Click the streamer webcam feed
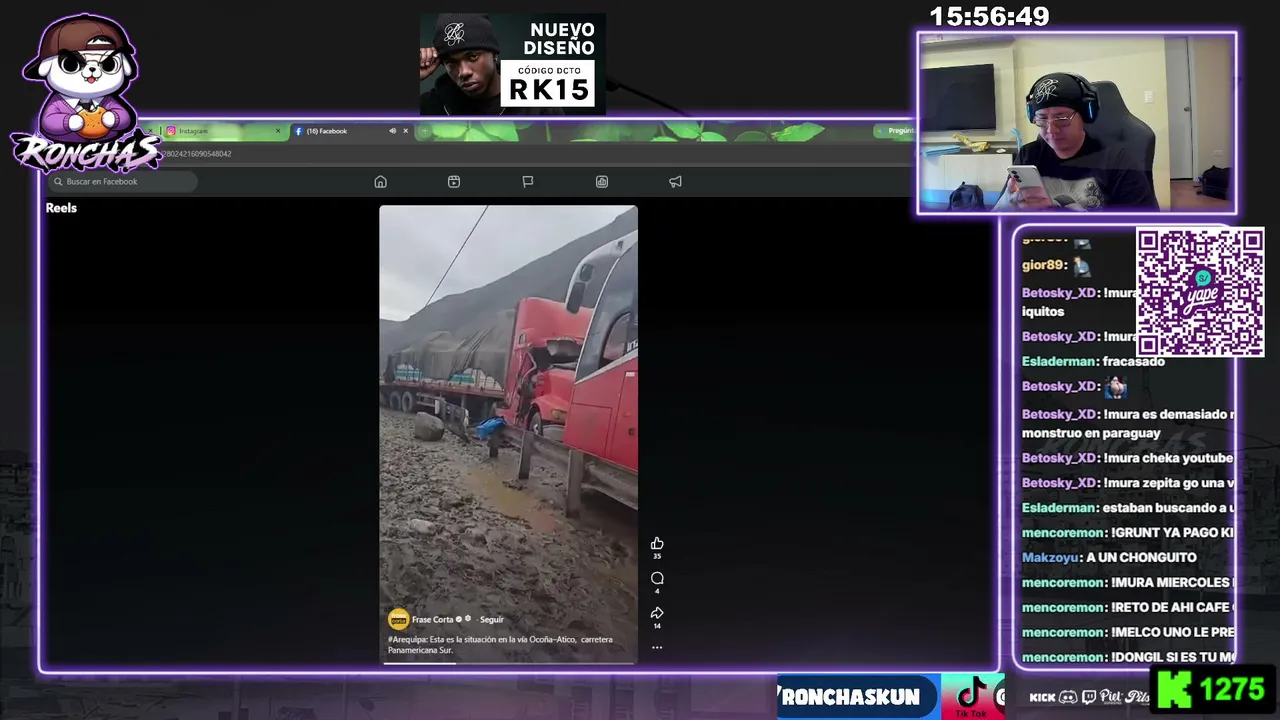Screen dimensions: 1280x720 [x=1077, y=123]
